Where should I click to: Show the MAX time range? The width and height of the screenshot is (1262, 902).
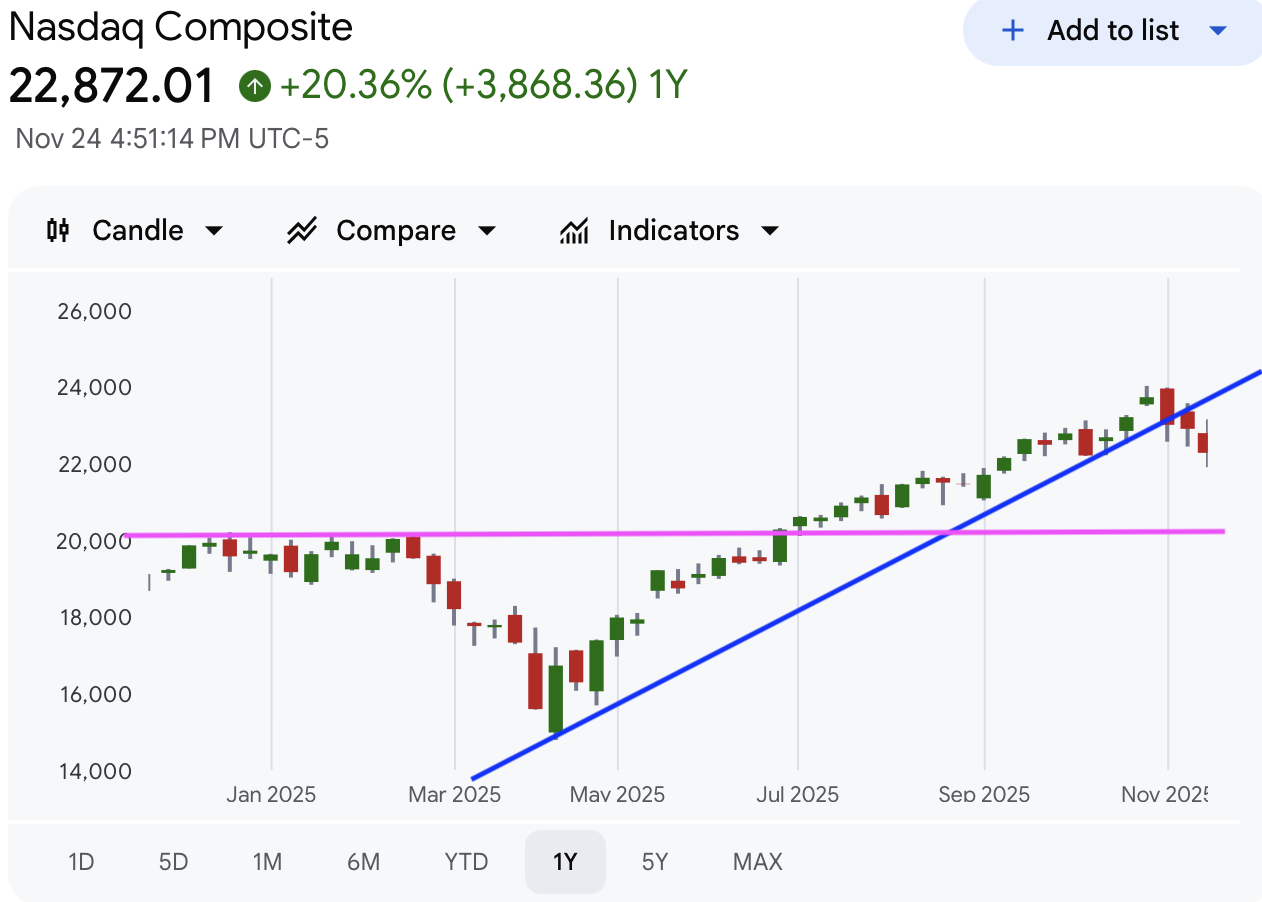(758, 862)
